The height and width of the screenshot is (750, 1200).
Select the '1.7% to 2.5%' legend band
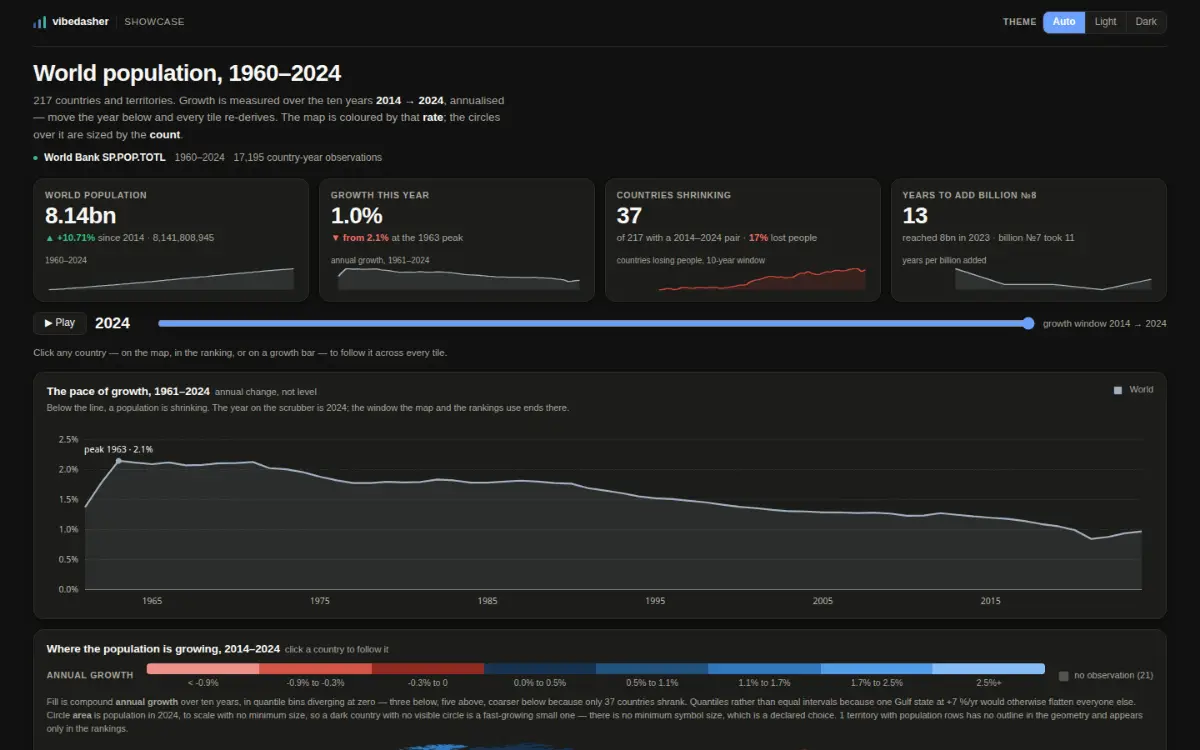click(877, 669)
